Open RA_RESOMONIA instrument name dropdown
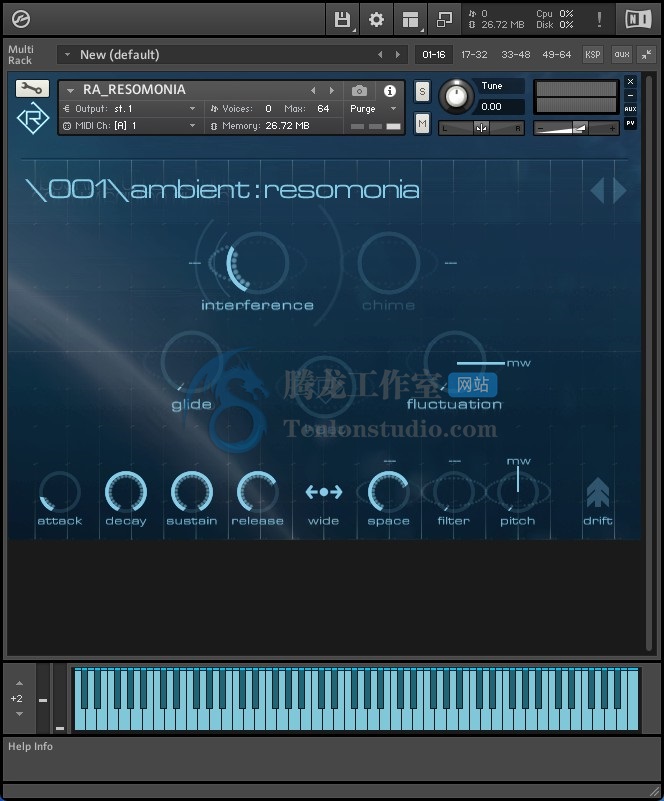The height and width of the screenshot is (801, 664). coord(70,90)
